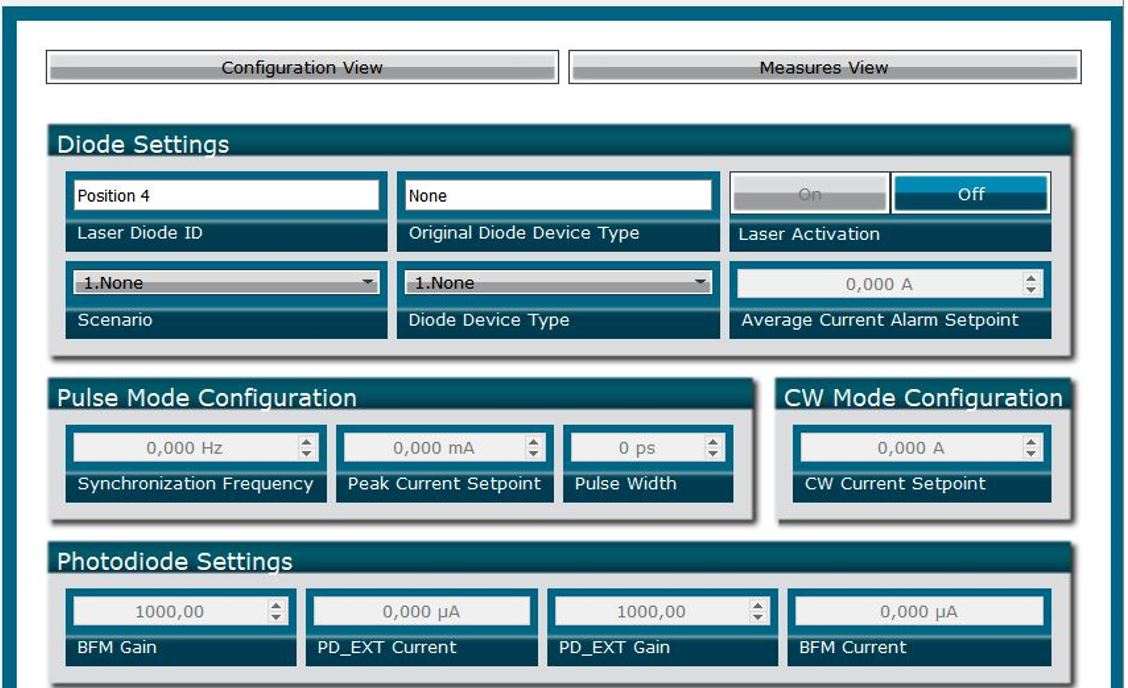
Task: Increase BFM Gain with up arrow
Action: [x=277, y=606]
